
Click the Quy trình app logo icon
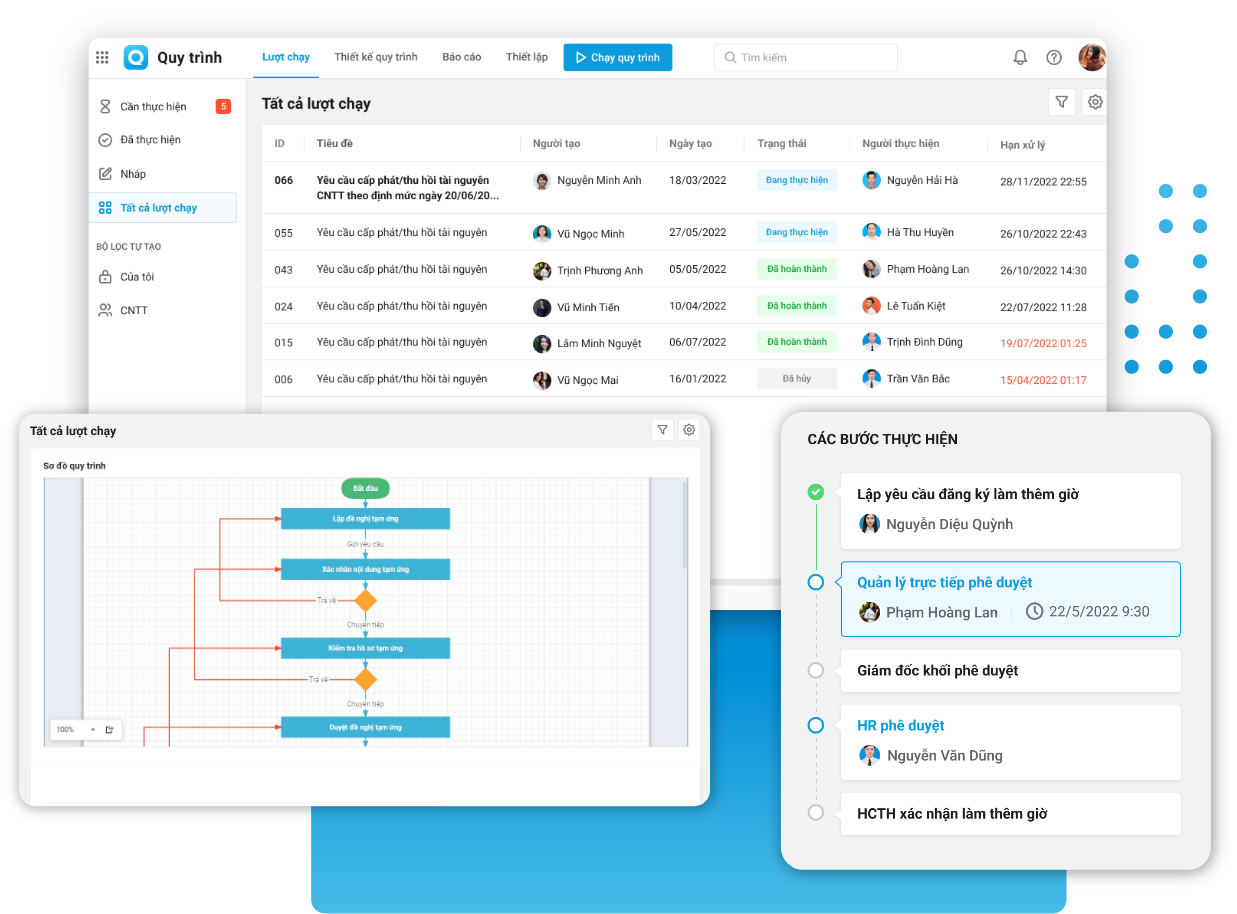(x=136, y=57)
